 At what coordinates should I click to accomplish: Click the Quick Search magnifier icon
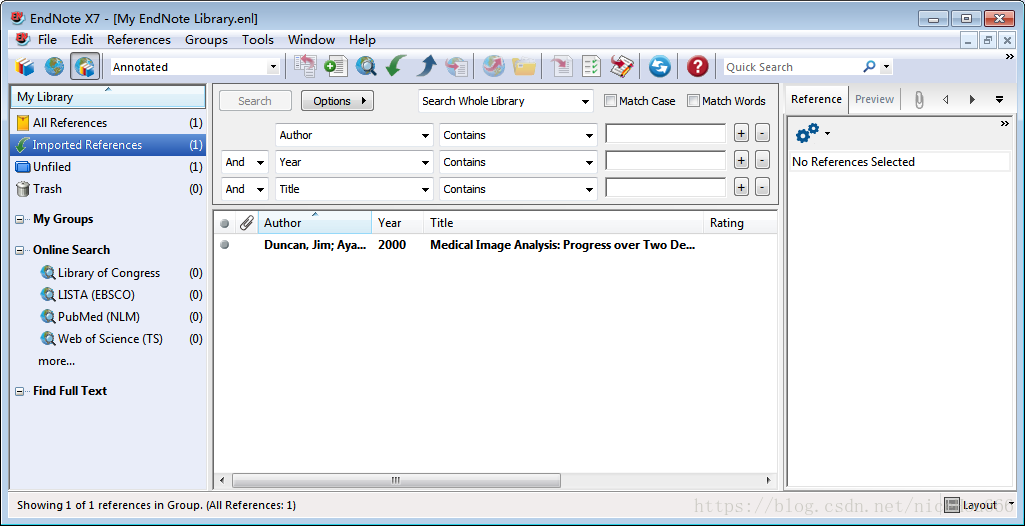pos(869,67)
